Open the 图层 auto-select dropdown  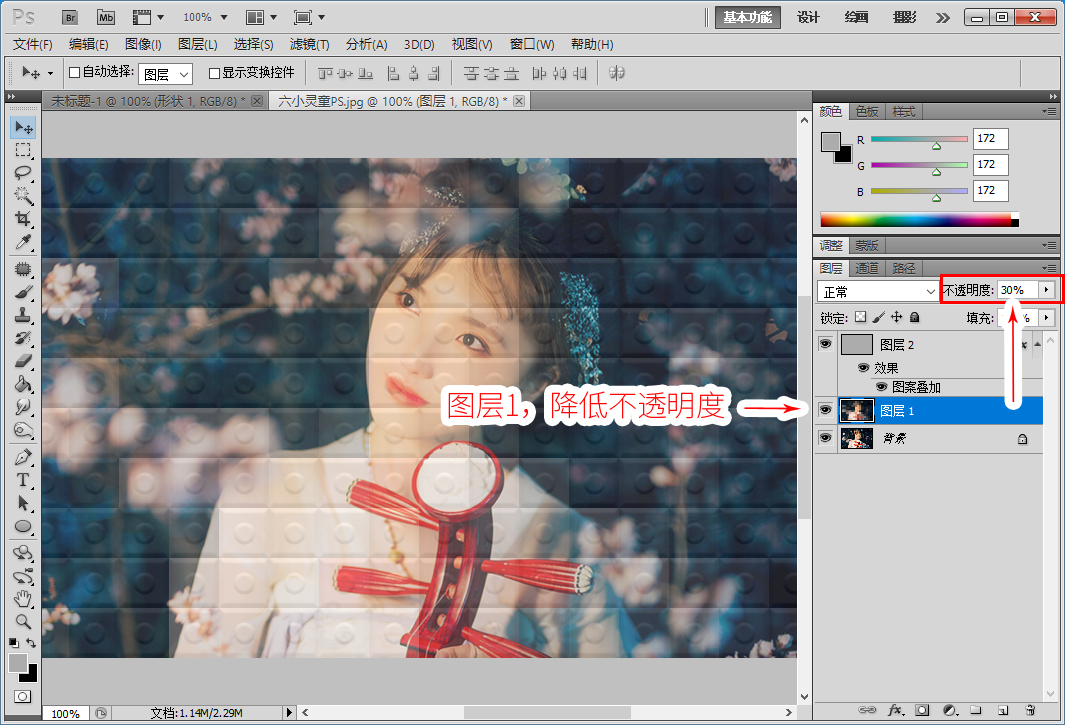pyautogui.click(x=166, y=73)
